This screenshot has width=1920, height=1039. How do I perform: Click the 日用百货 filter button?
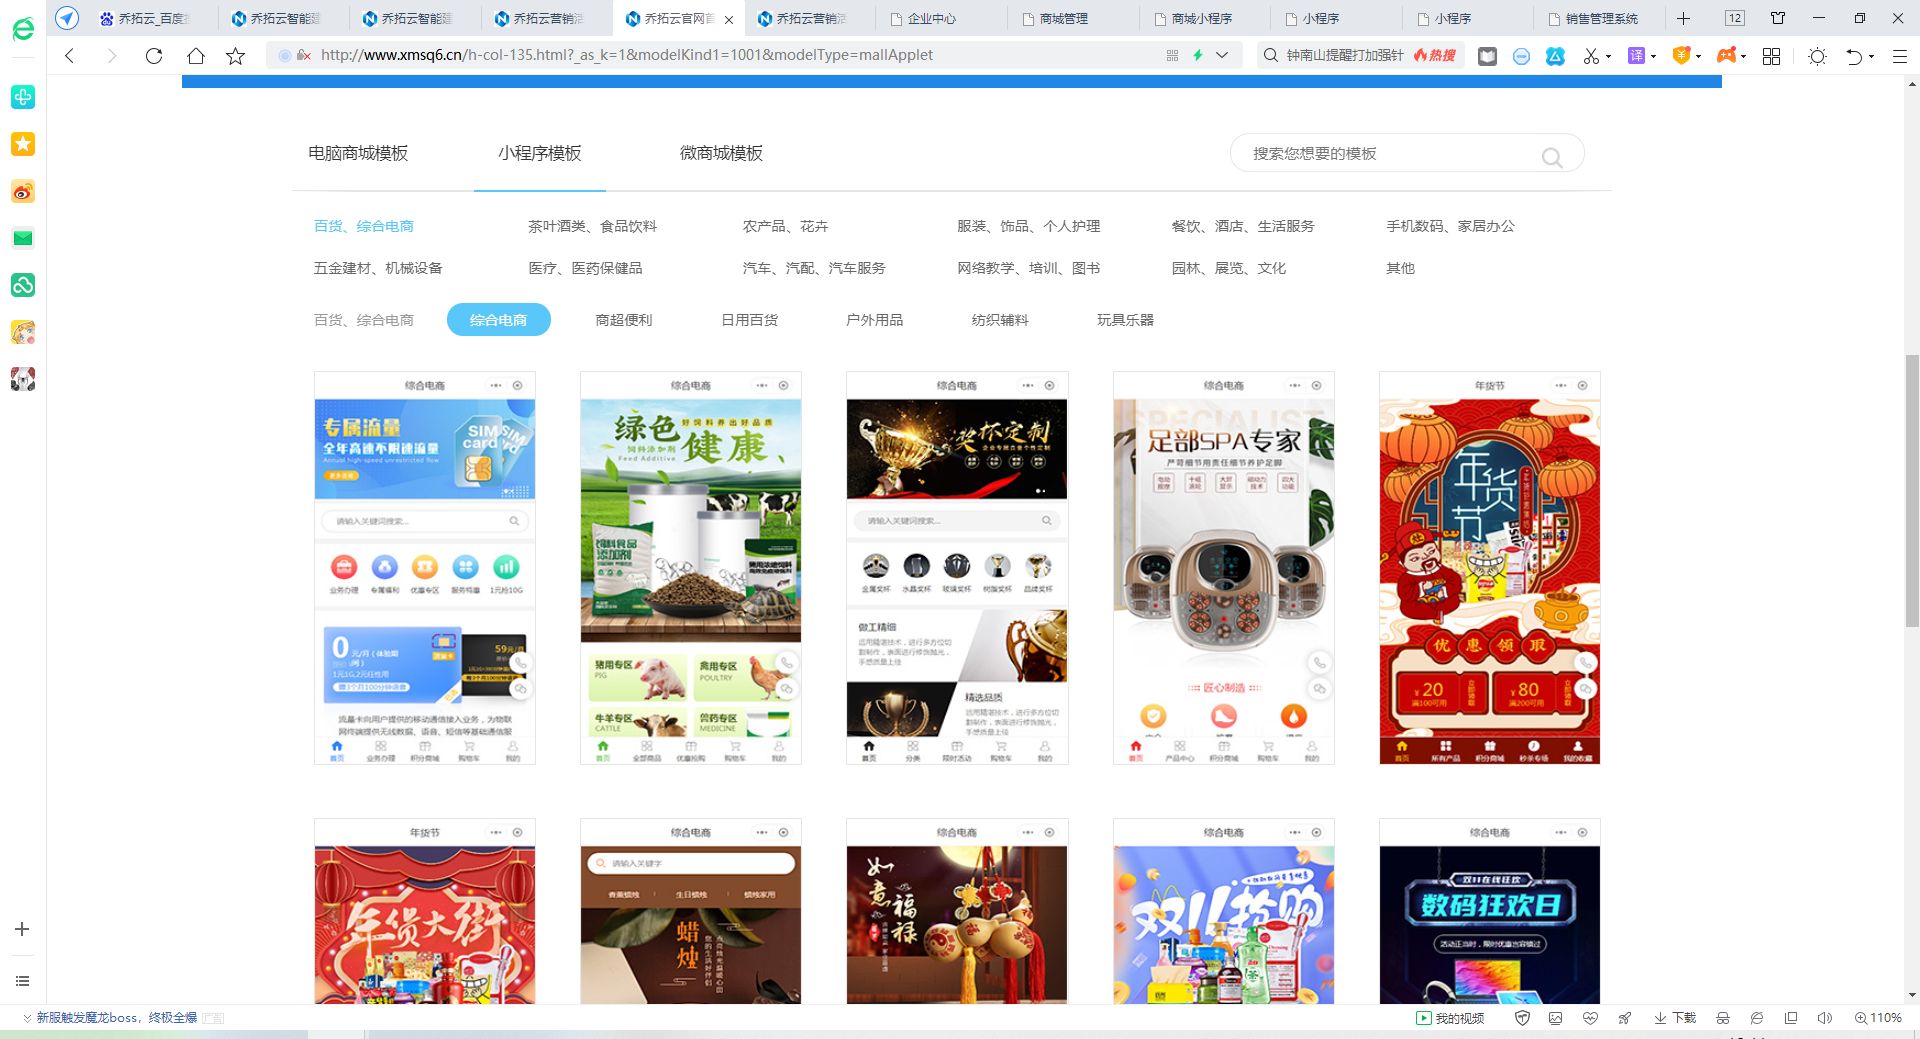click(x=749, y=319)
